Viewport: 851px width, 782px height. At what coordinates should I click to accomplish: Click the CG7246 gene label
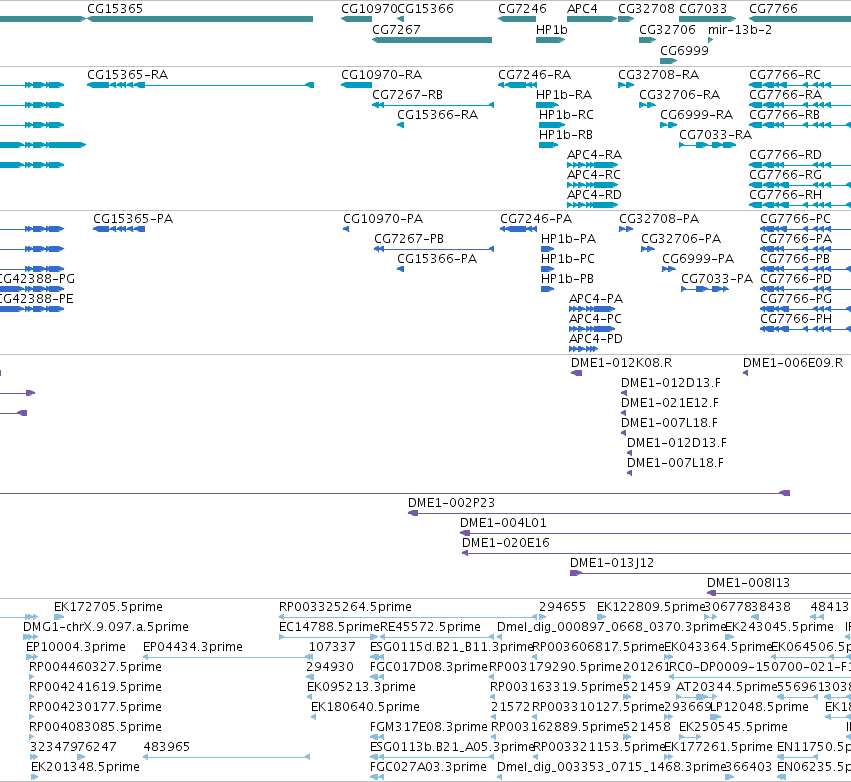[x=522, y=9]
